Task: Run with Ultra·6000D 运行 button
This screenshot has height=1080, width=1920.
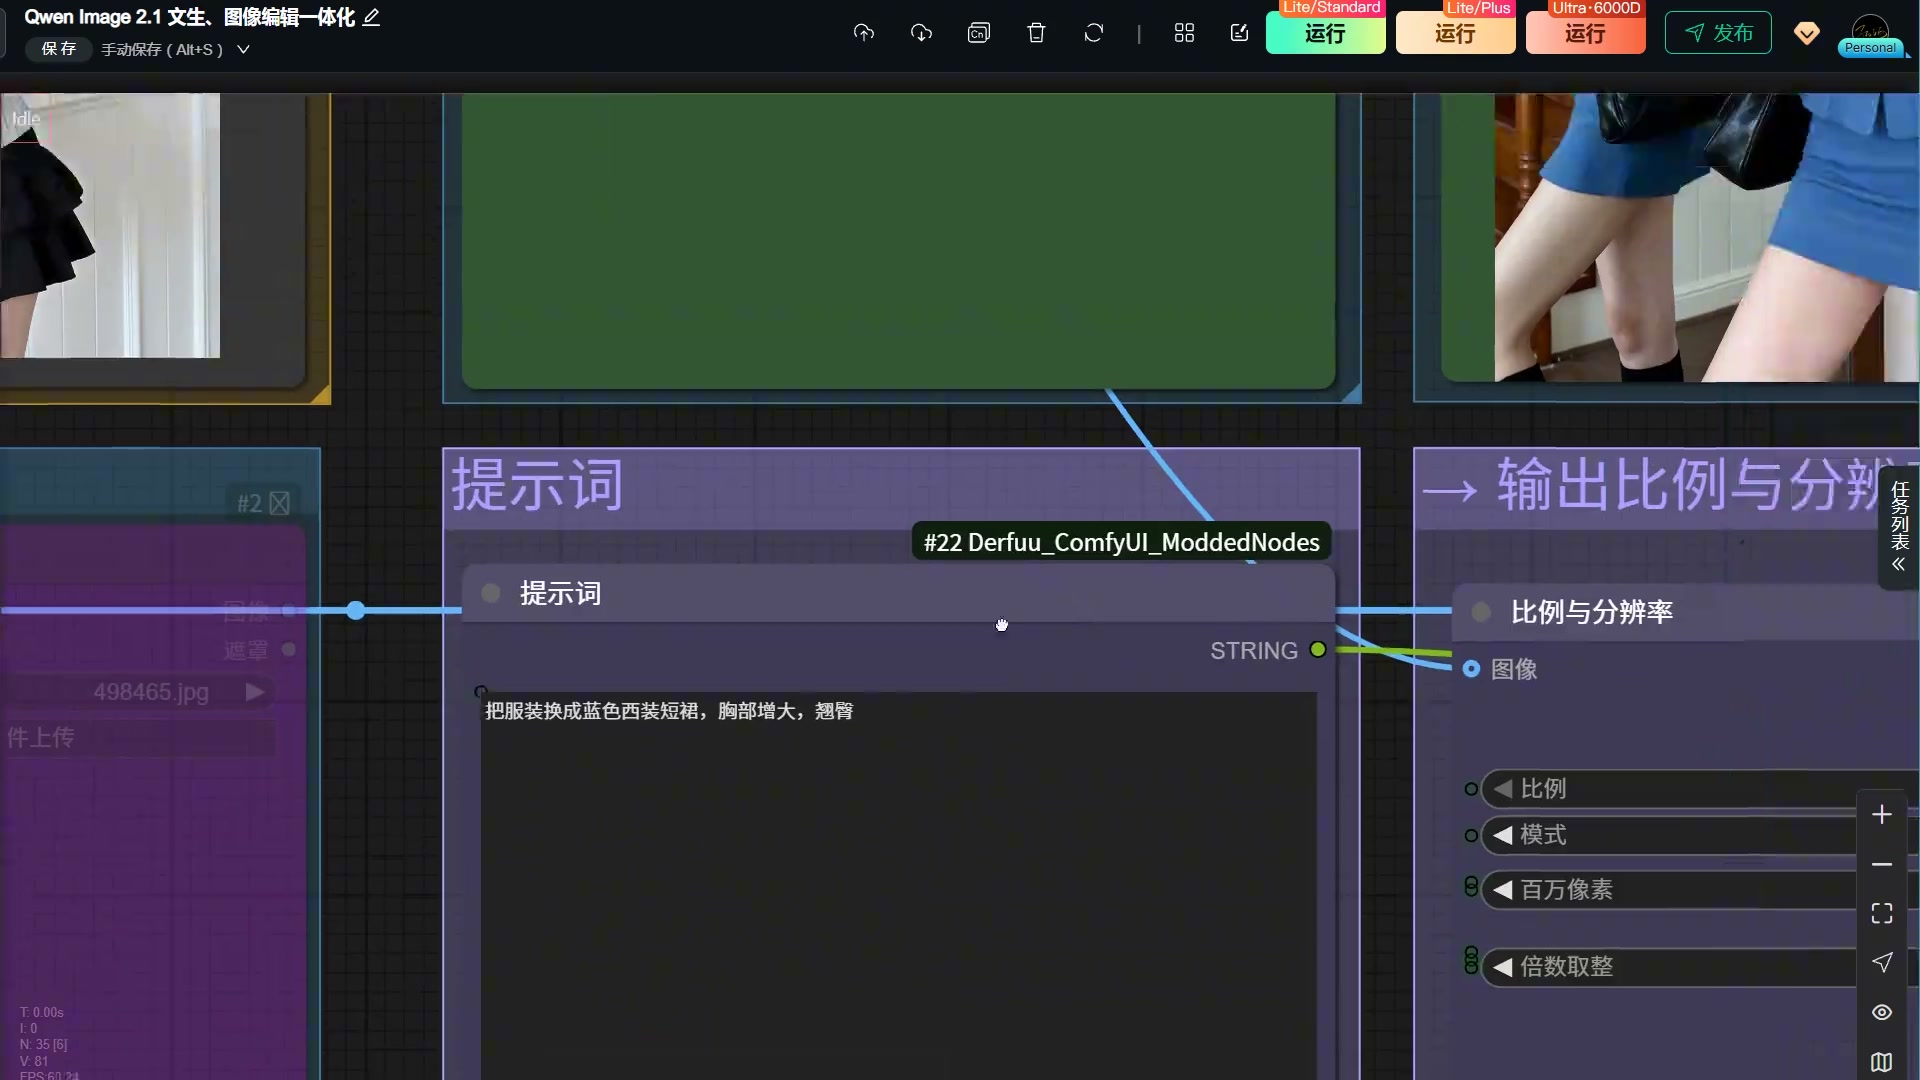Action: coord(1585,33)
